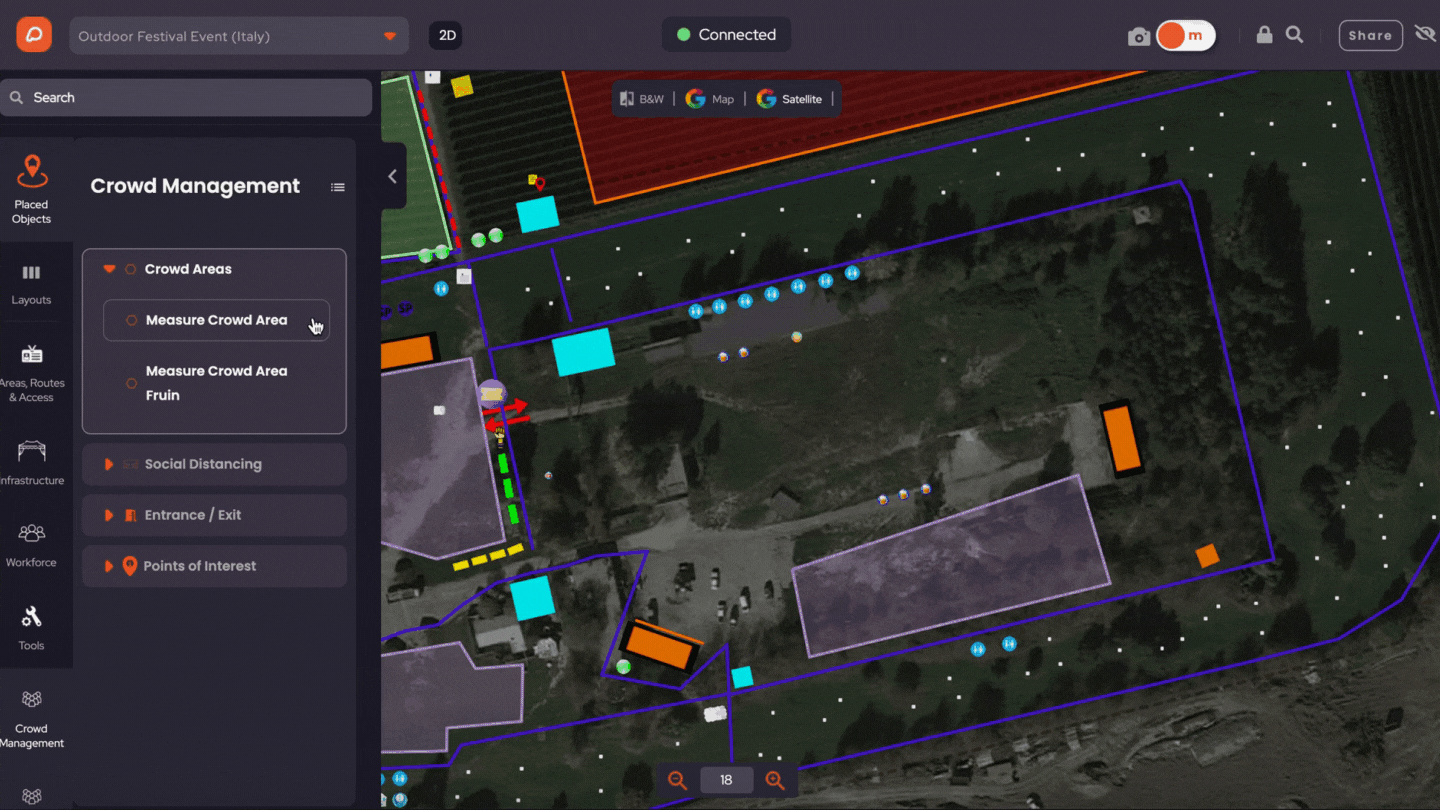1440x810 pixels.
Task: Click the lock icon in header
Action: (x=1264, y=35)
